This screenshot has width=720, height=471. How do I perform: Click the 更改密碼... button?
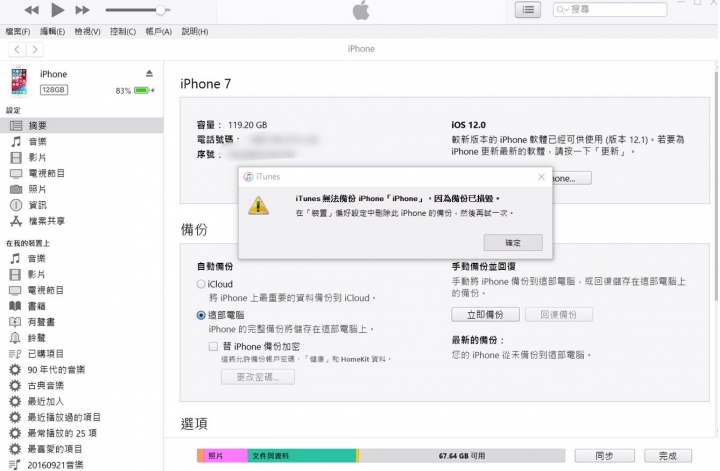258,377
